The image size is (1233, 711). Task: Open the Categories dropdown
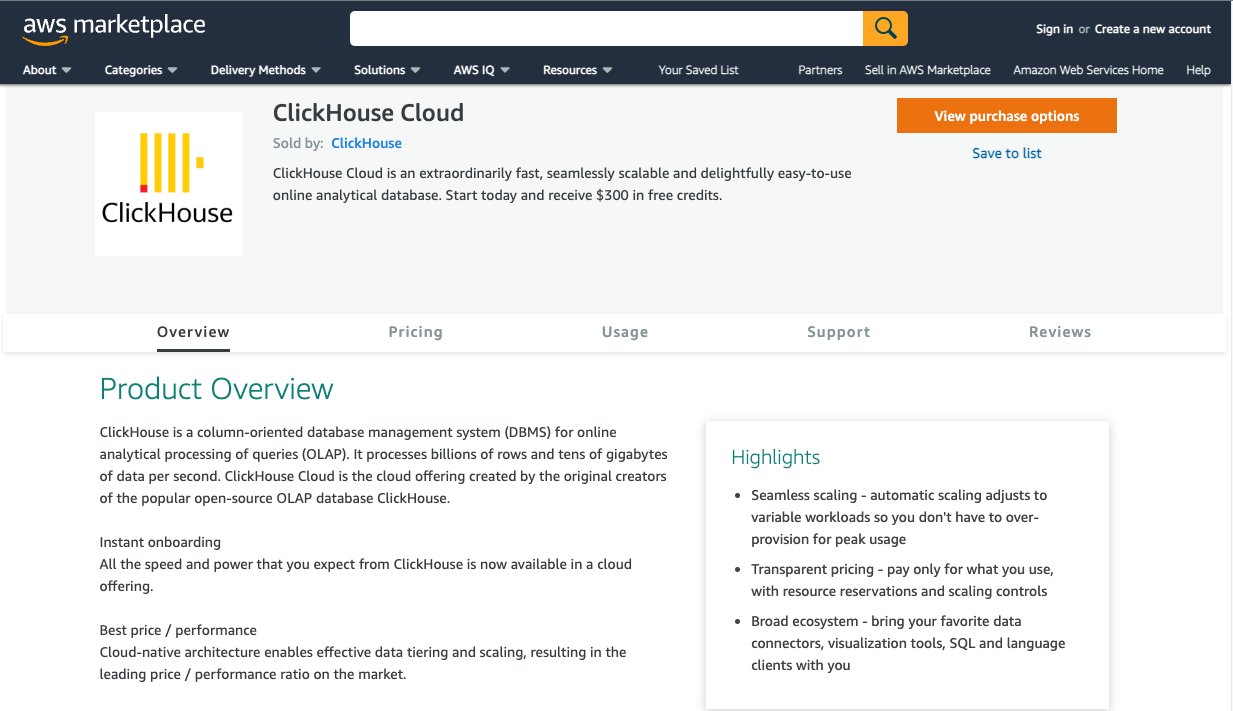[140, 70]
